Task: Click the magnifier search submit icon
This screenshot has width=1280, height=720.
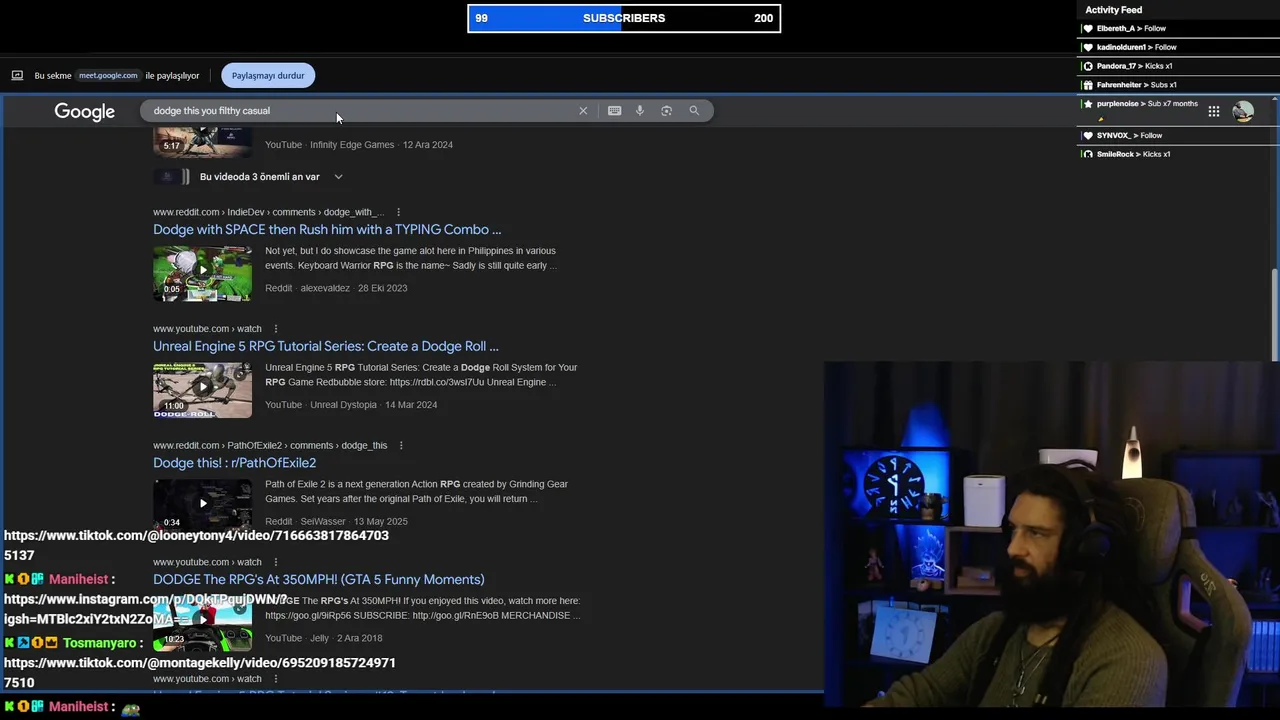Action: pyautogui.click(x=694, y=111)
